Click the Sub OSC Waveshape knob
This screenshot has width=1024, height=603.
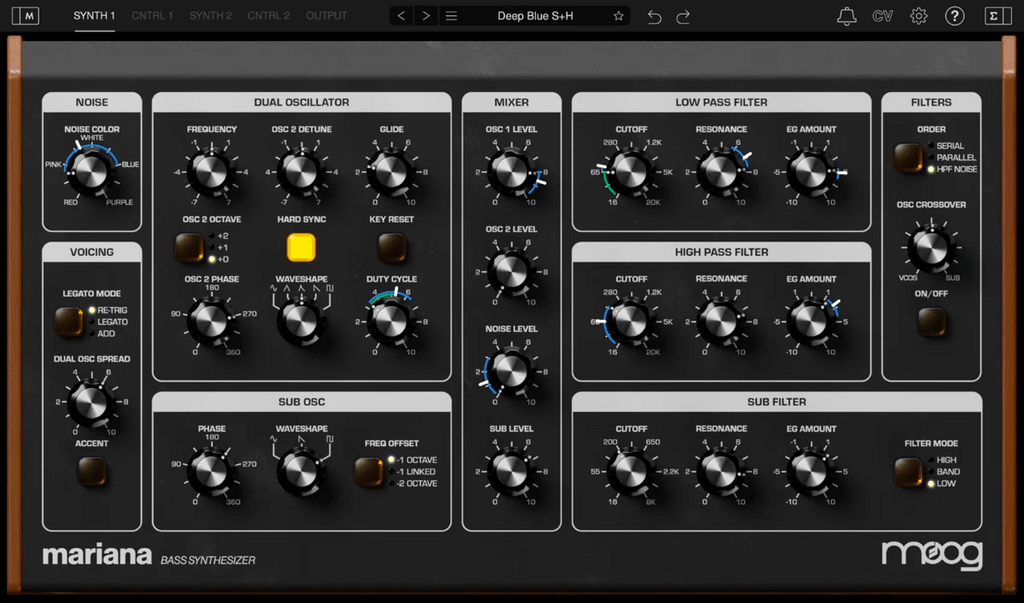tap(301, 472)
